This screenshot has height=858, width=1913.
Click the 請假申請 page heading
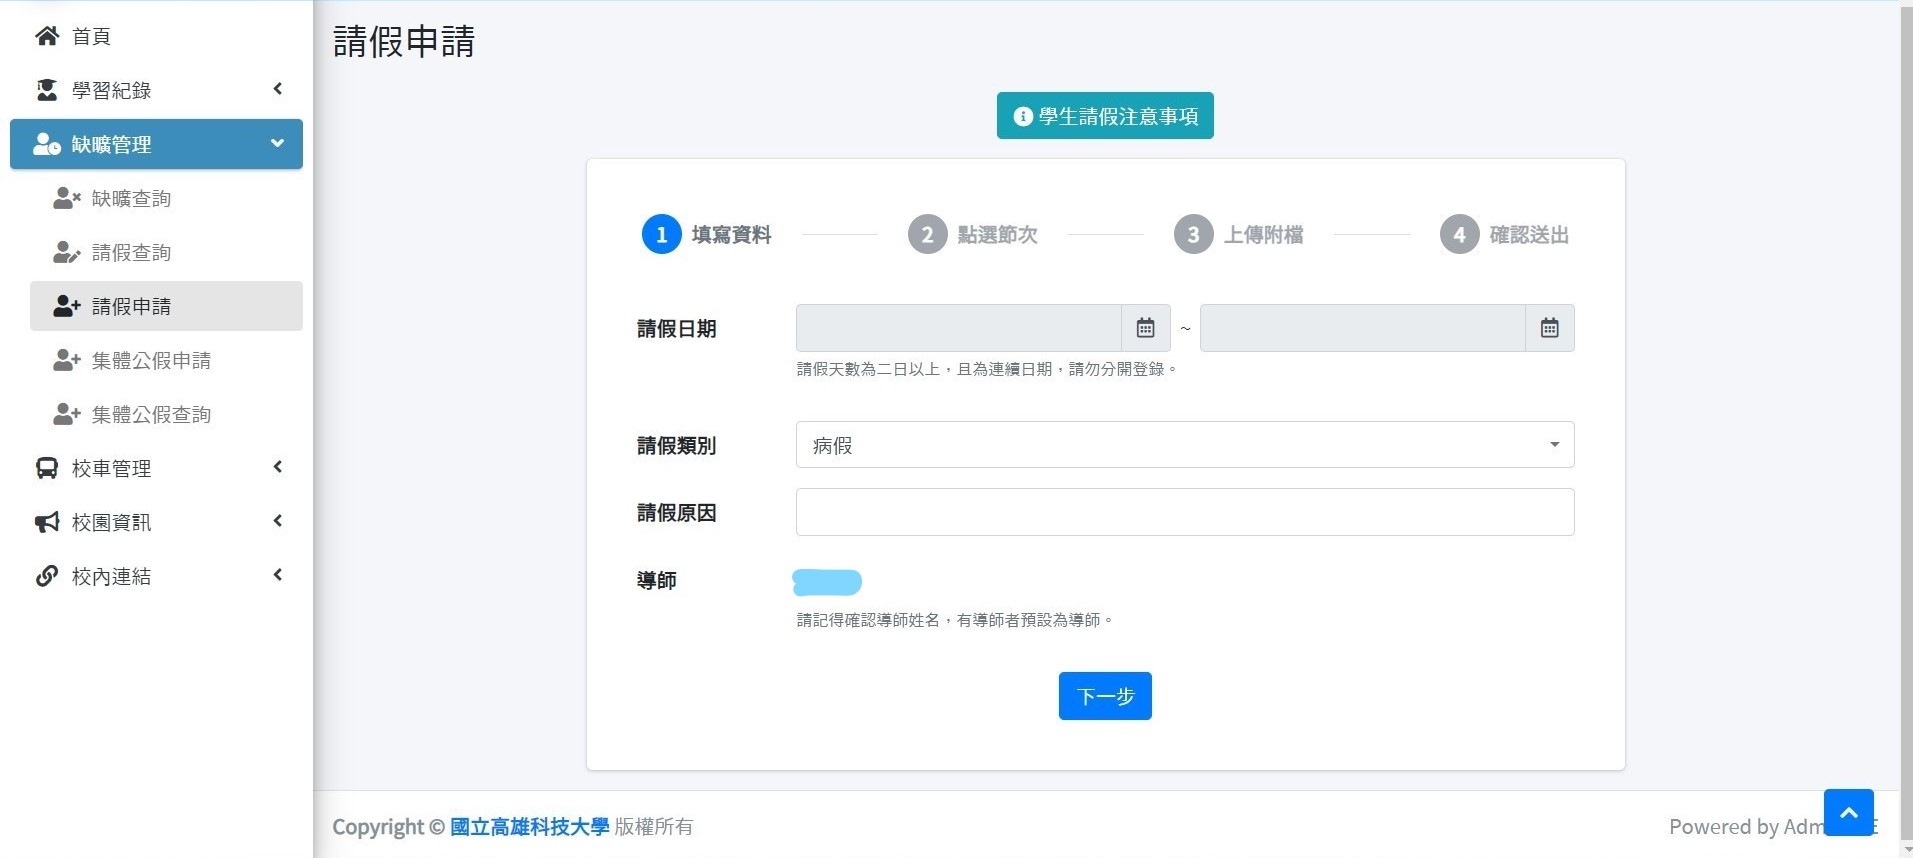[404, 41]
